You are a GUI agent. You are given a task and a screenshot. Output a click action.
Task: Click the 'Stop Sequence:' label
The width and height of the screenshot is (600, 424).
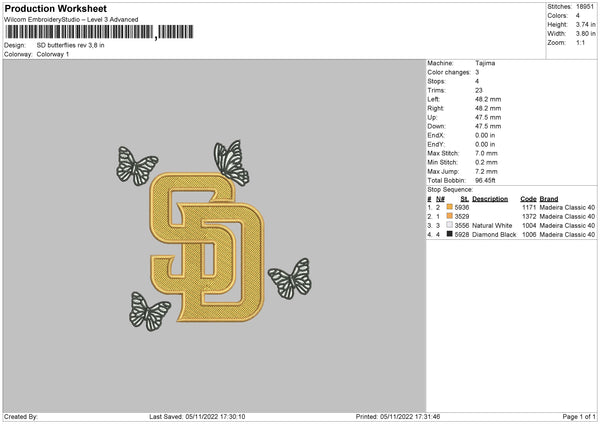pos(450,190)
